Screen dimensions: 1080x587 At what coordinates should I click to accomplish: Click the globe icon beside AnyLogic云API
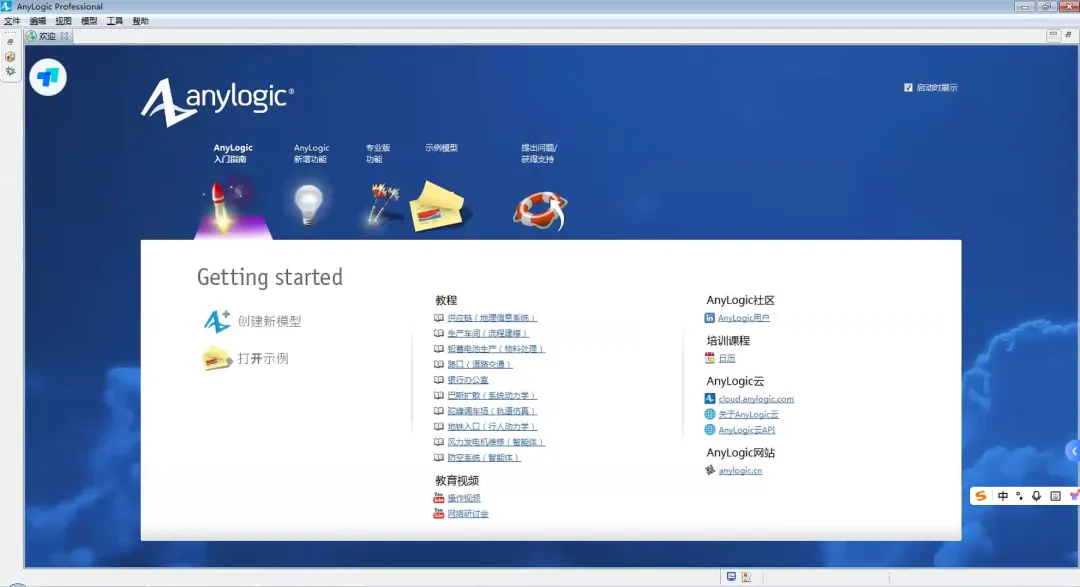709,430
